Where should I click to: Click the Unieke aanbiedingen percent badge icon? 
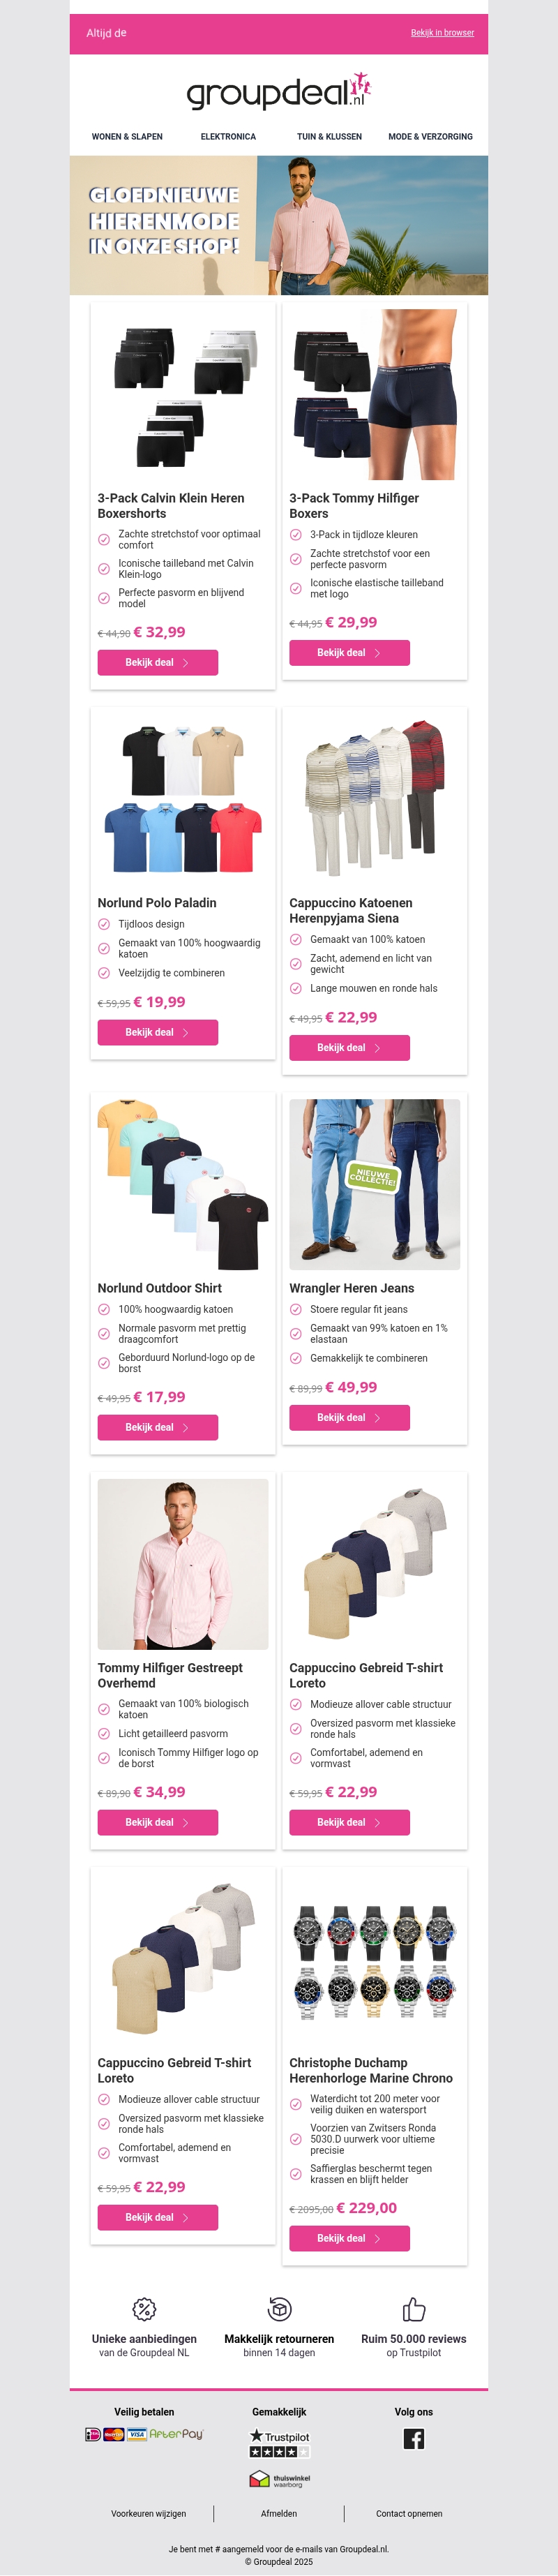click(144, 2309)
